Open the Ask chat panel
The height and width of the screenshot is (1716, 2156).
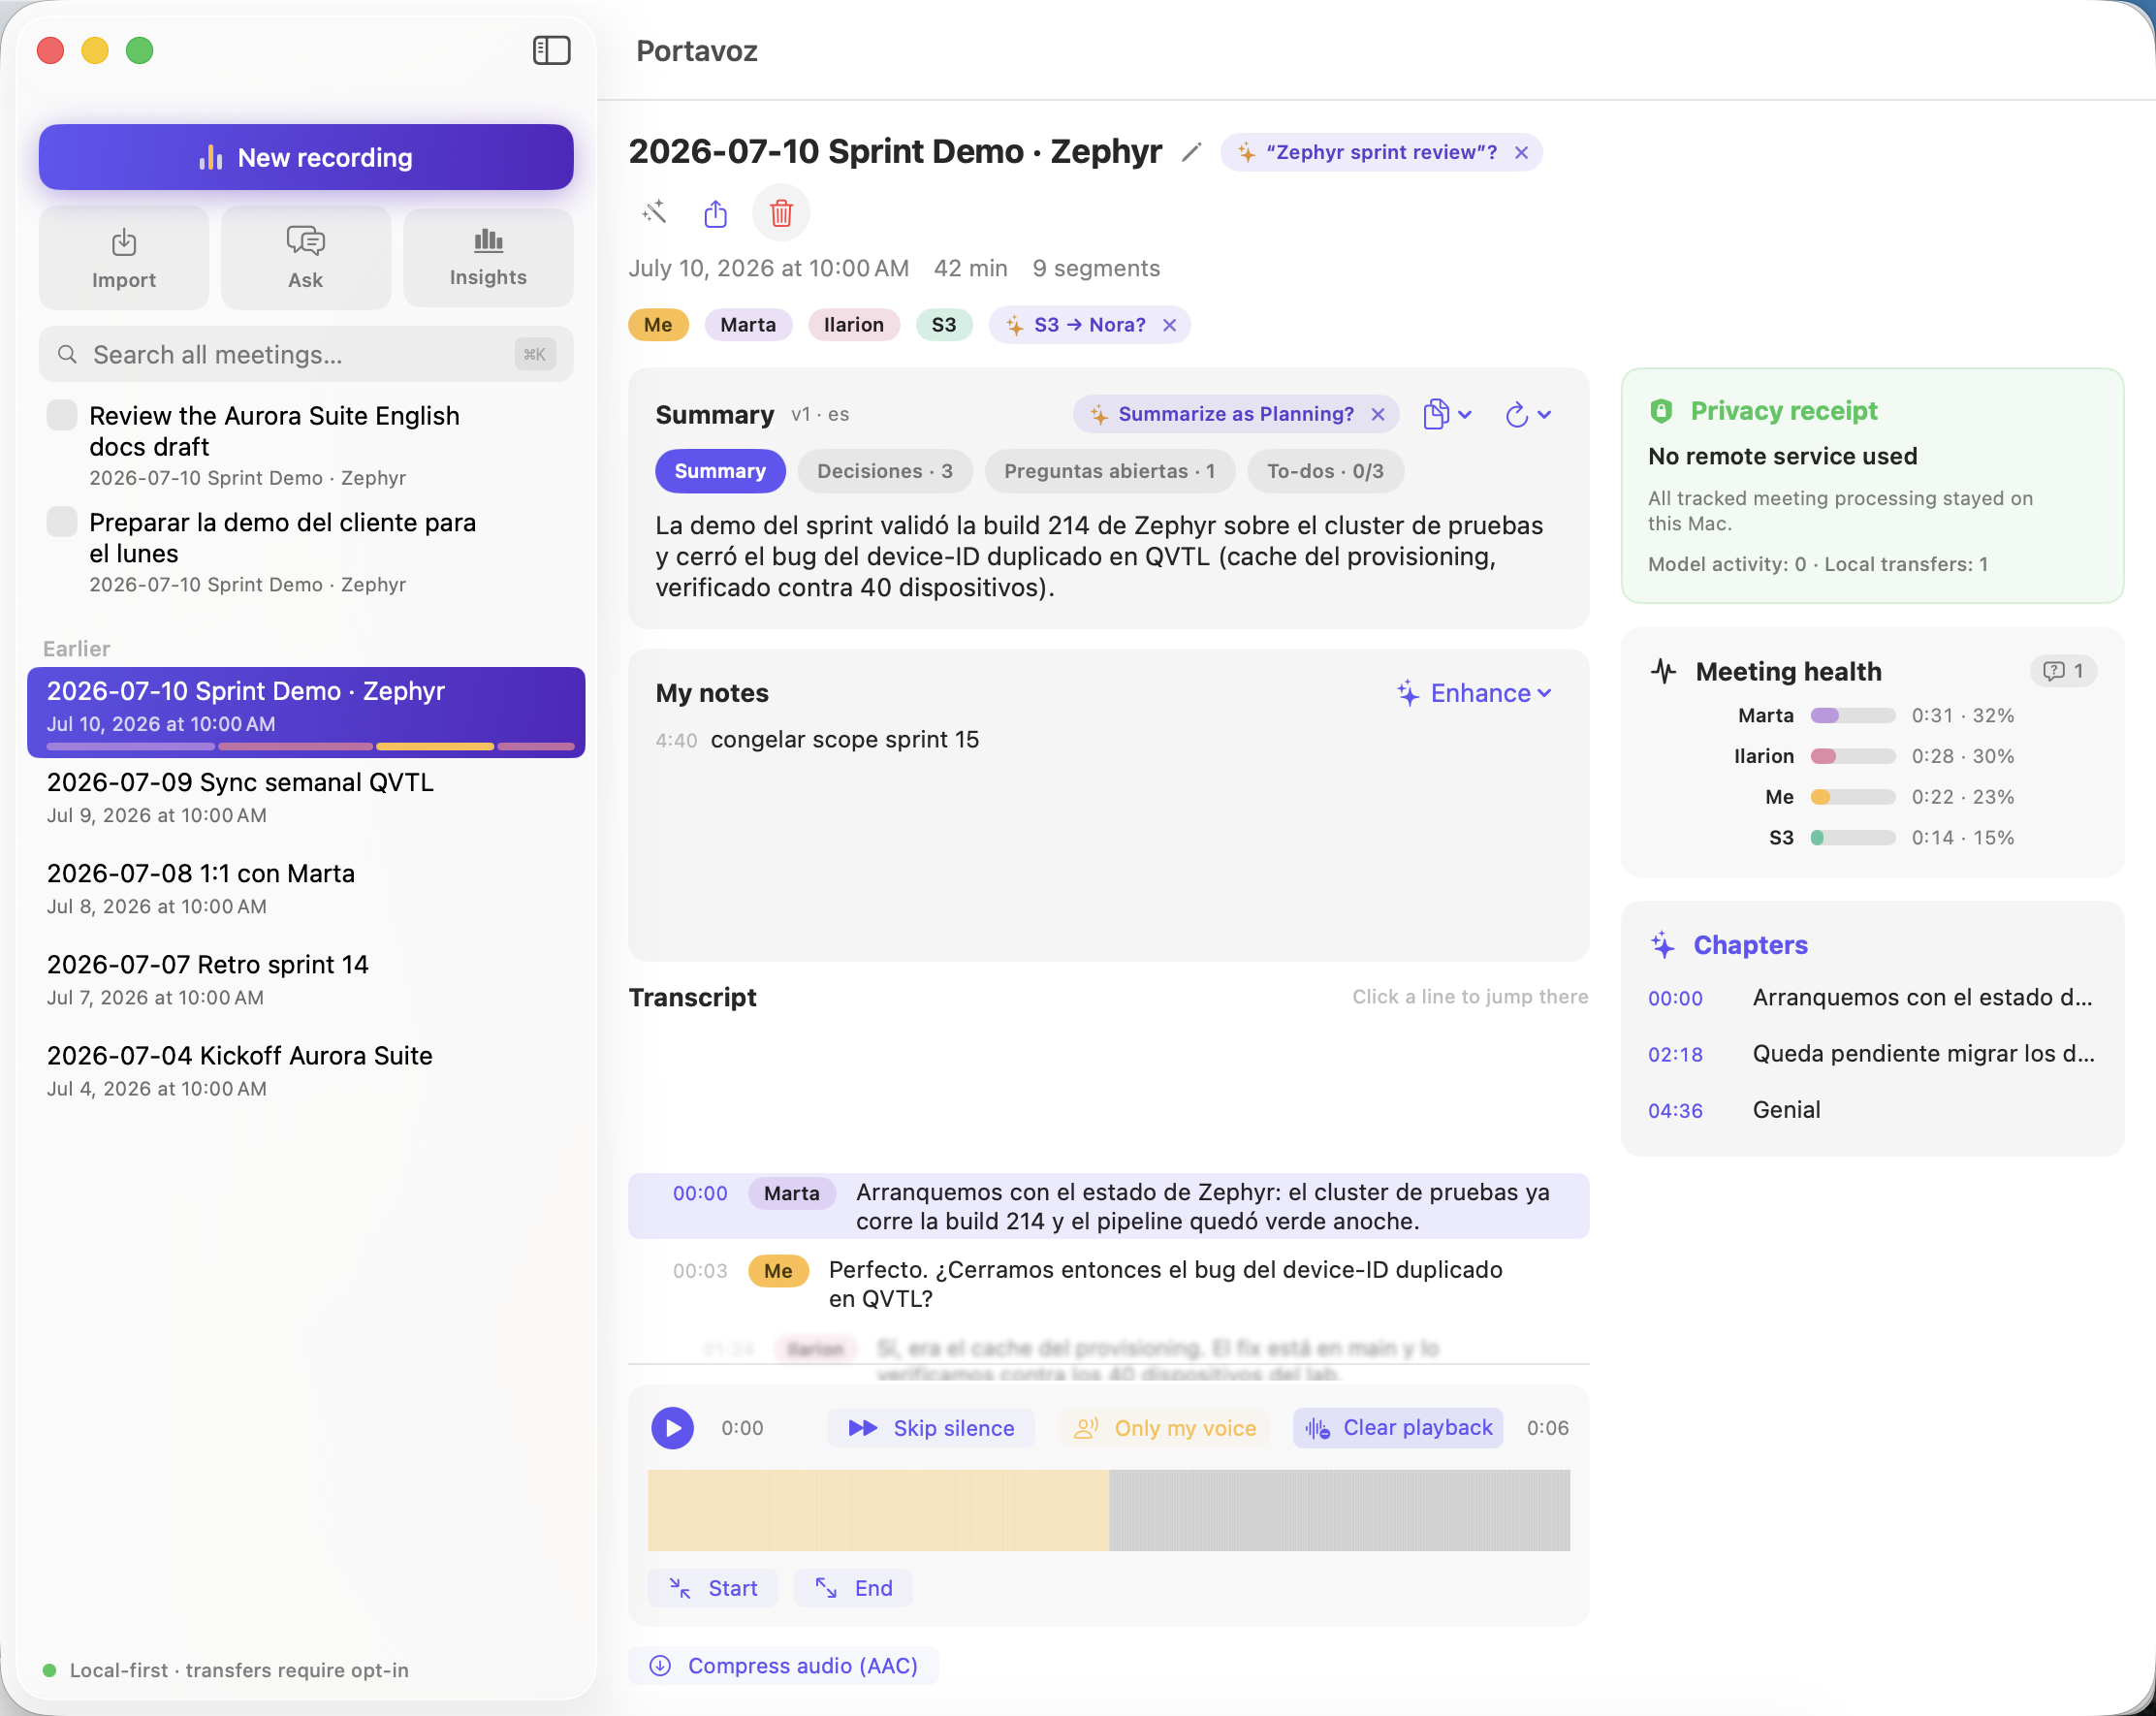[x=306, y=258]
